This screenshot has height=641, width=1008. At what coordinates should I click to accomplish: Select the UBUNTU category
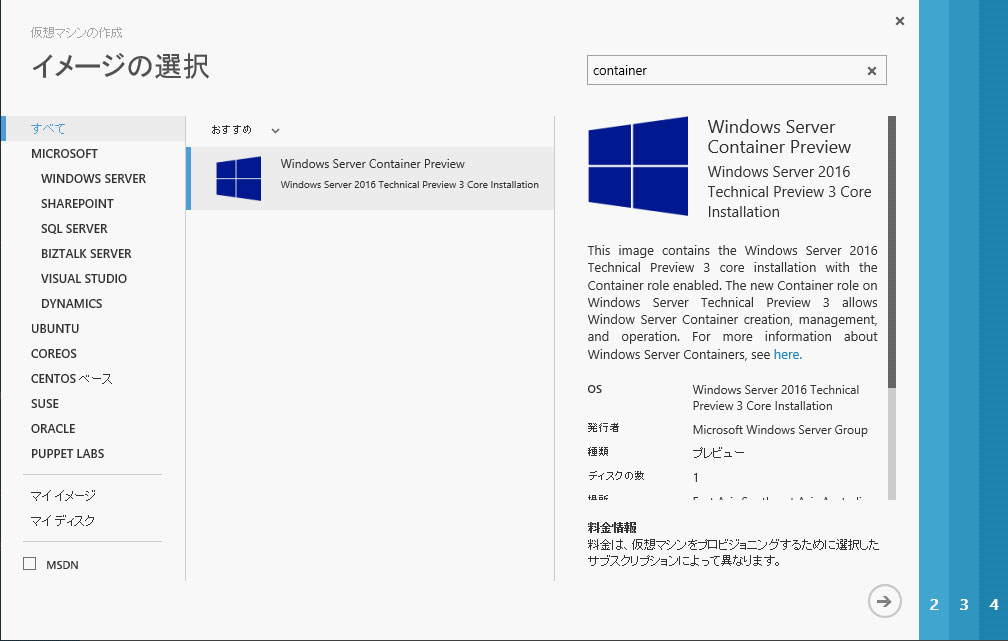(55, 329)
